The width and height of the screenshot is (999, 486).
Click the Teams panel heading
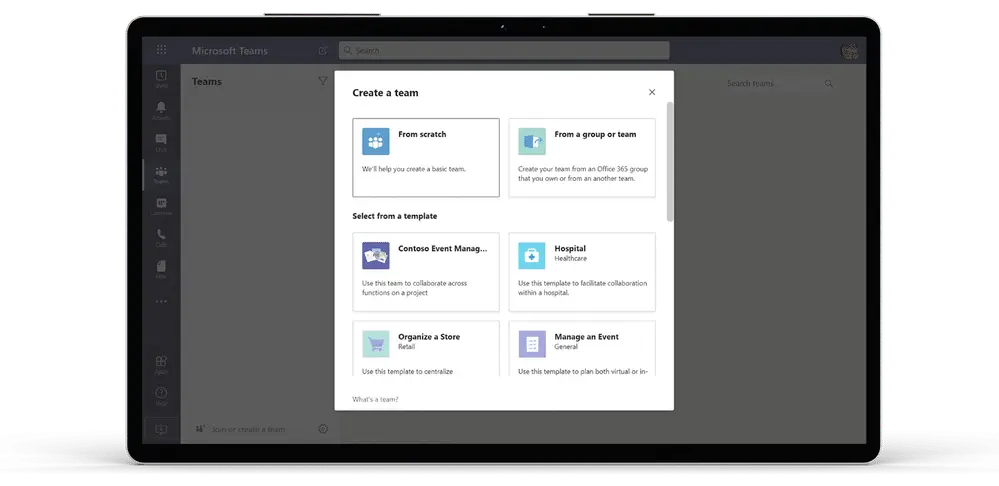click(207, 82)
